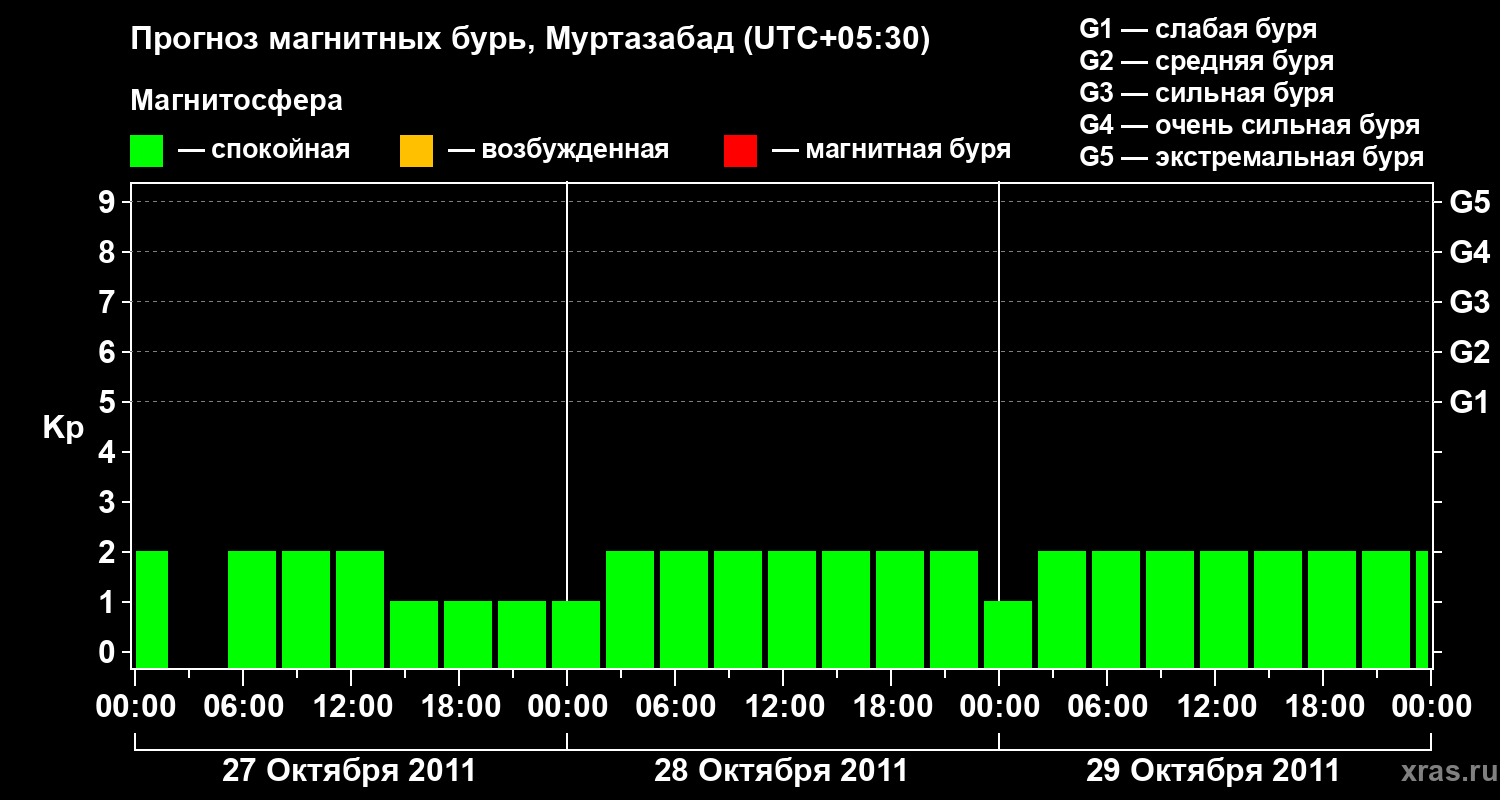Click the '18:00' time label for 28 October

(891, 707)
